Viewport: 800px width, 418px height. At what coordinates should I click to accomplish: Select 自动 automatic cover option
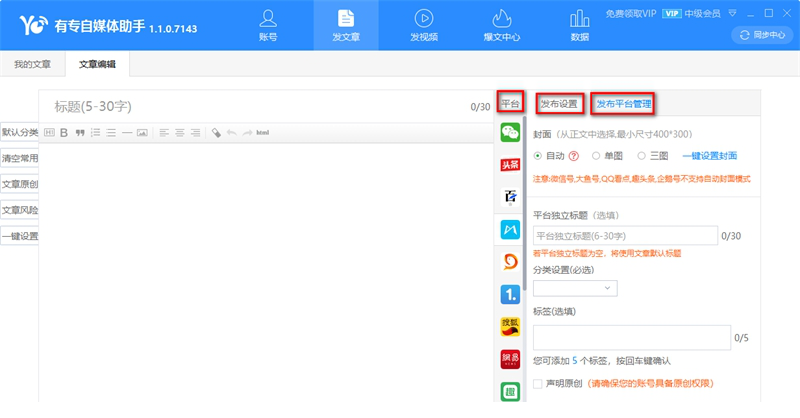pos(538,156)
